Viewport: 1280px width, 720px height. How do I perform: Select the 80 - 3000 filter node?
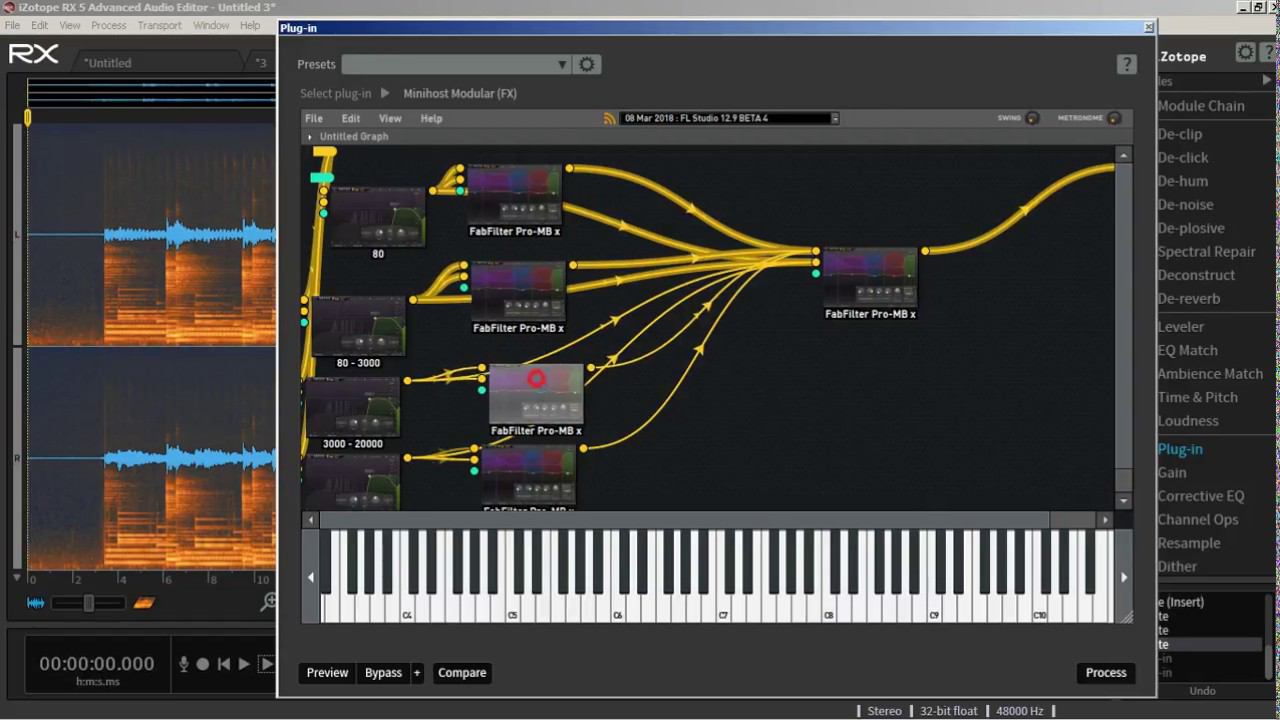358,325
